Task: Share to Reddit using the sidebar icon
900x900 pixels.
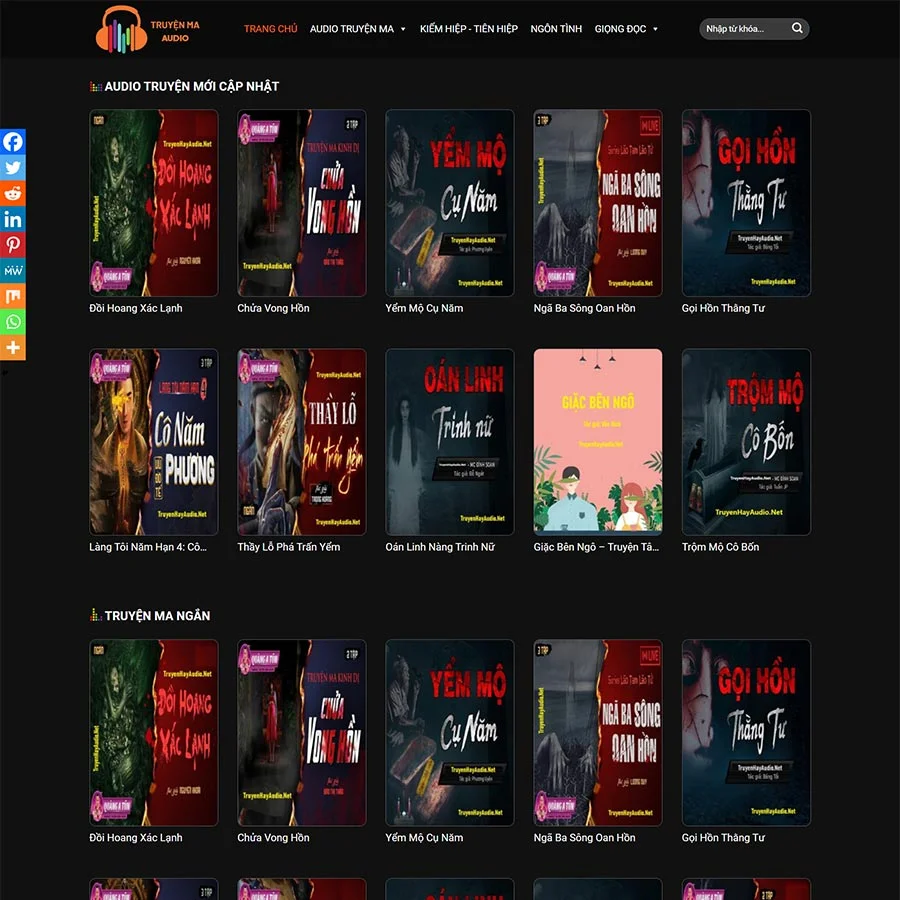Action: (12, 193)
